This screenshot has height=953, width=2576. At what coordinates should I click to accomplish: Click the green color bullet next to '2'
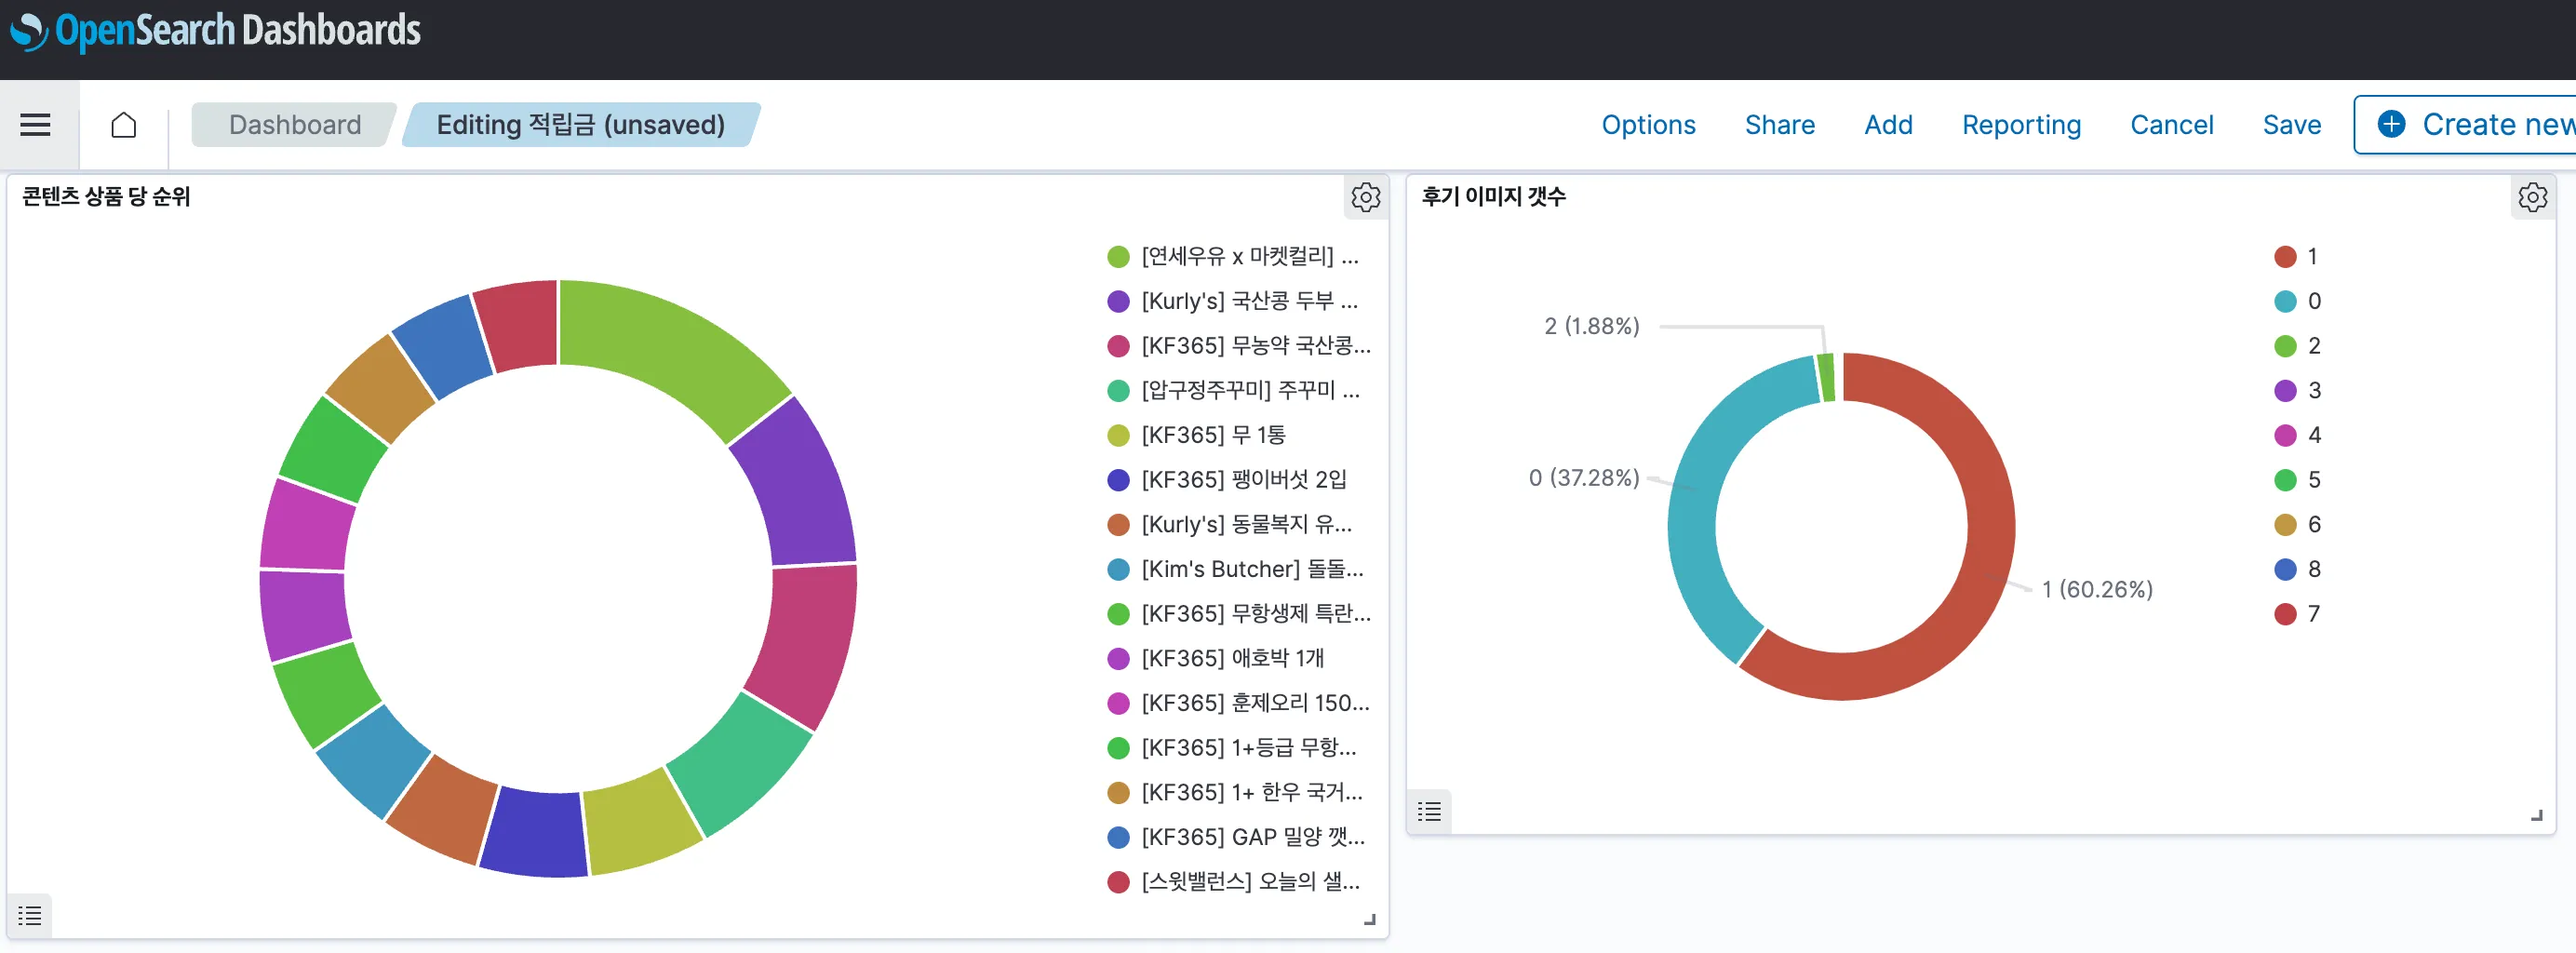[x=2284, y=346]
